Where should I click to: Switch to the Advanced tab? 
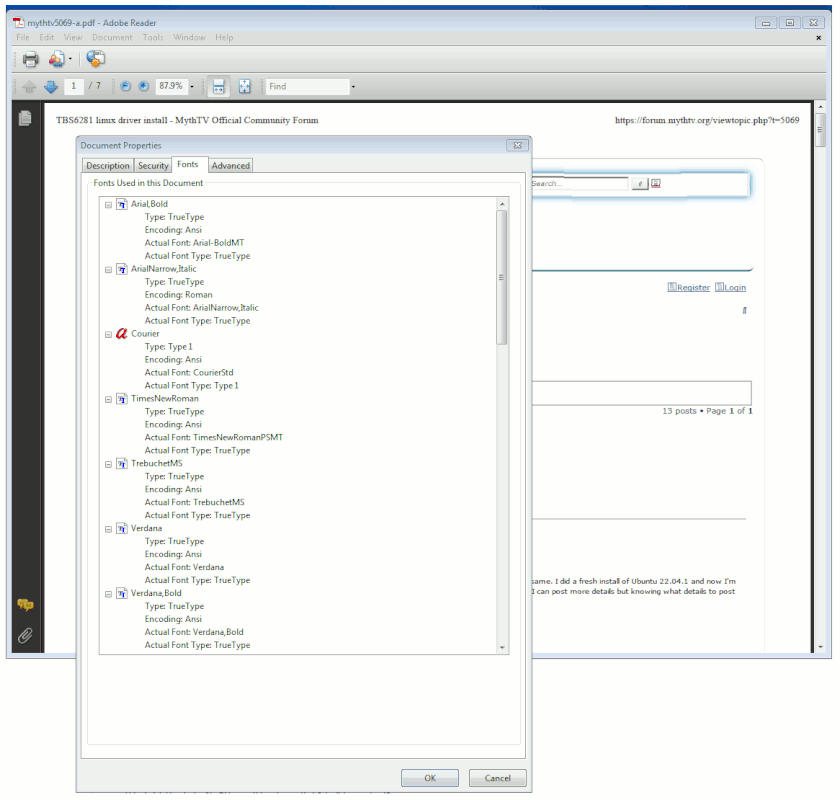click(x=230, y=166)
